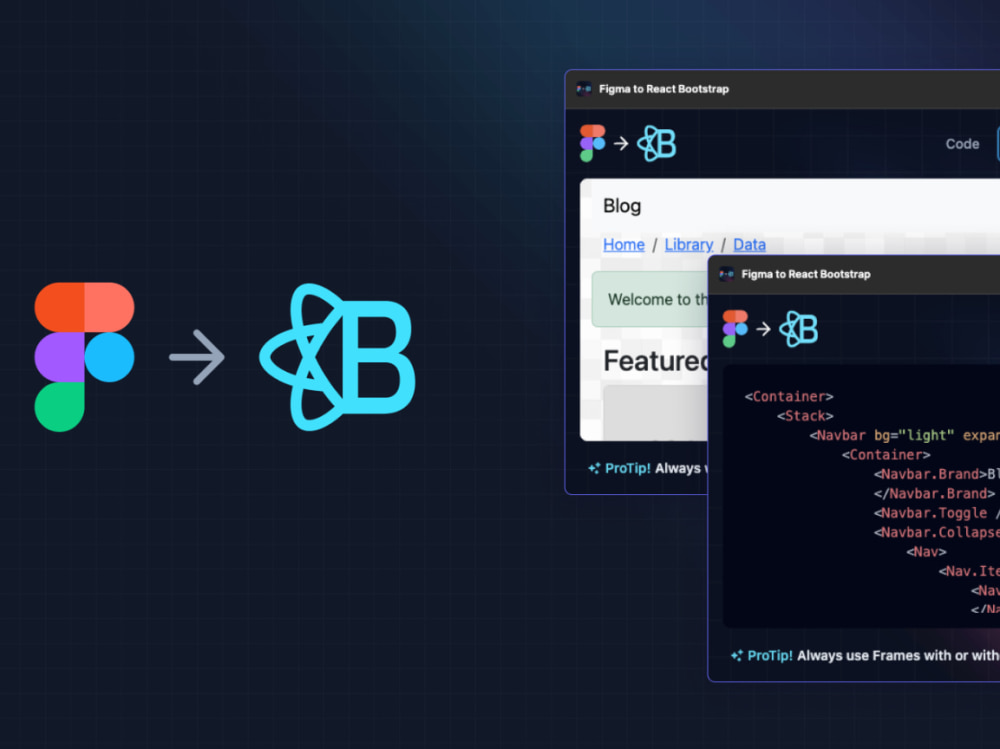Click the front window ProTip text
The image size is (1000, 749).
[x=873, y=656]
